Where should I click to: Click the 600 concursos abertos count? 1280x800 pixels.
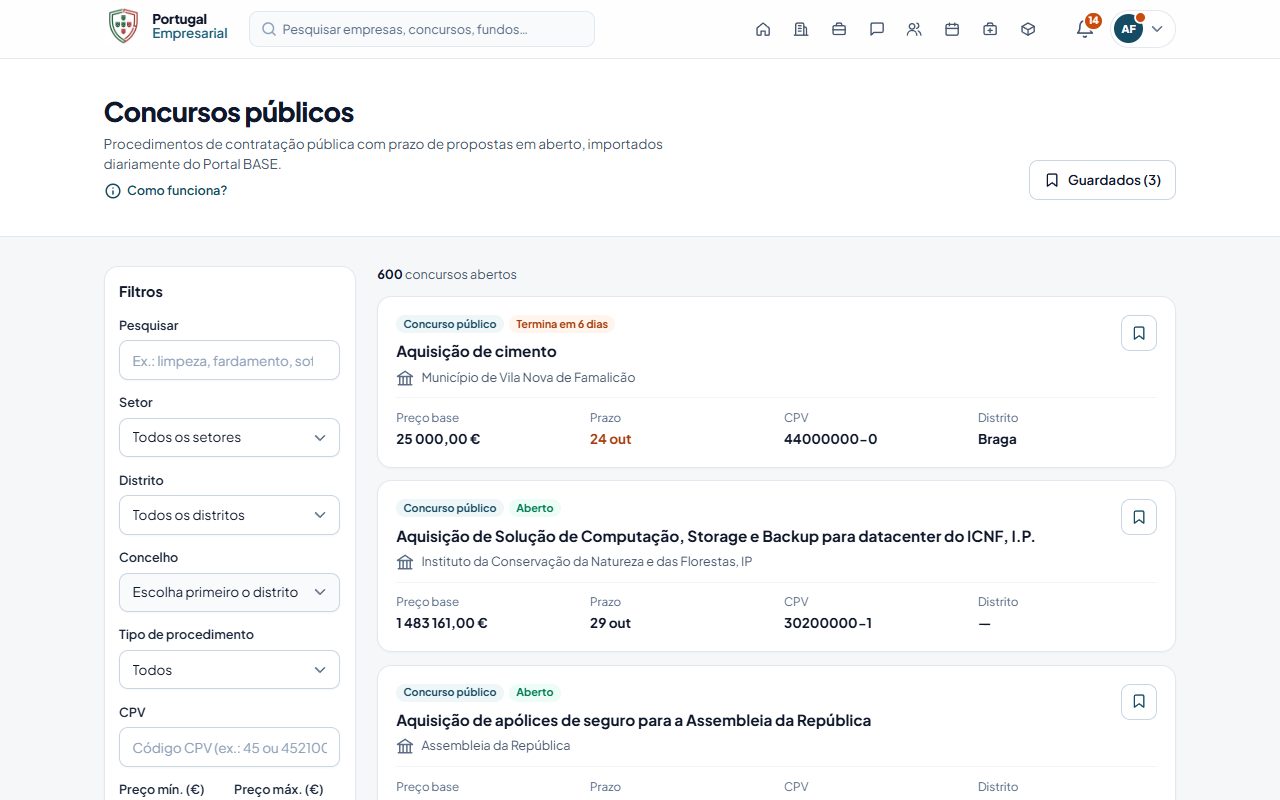pyautogui.click(x=447, y=274)
